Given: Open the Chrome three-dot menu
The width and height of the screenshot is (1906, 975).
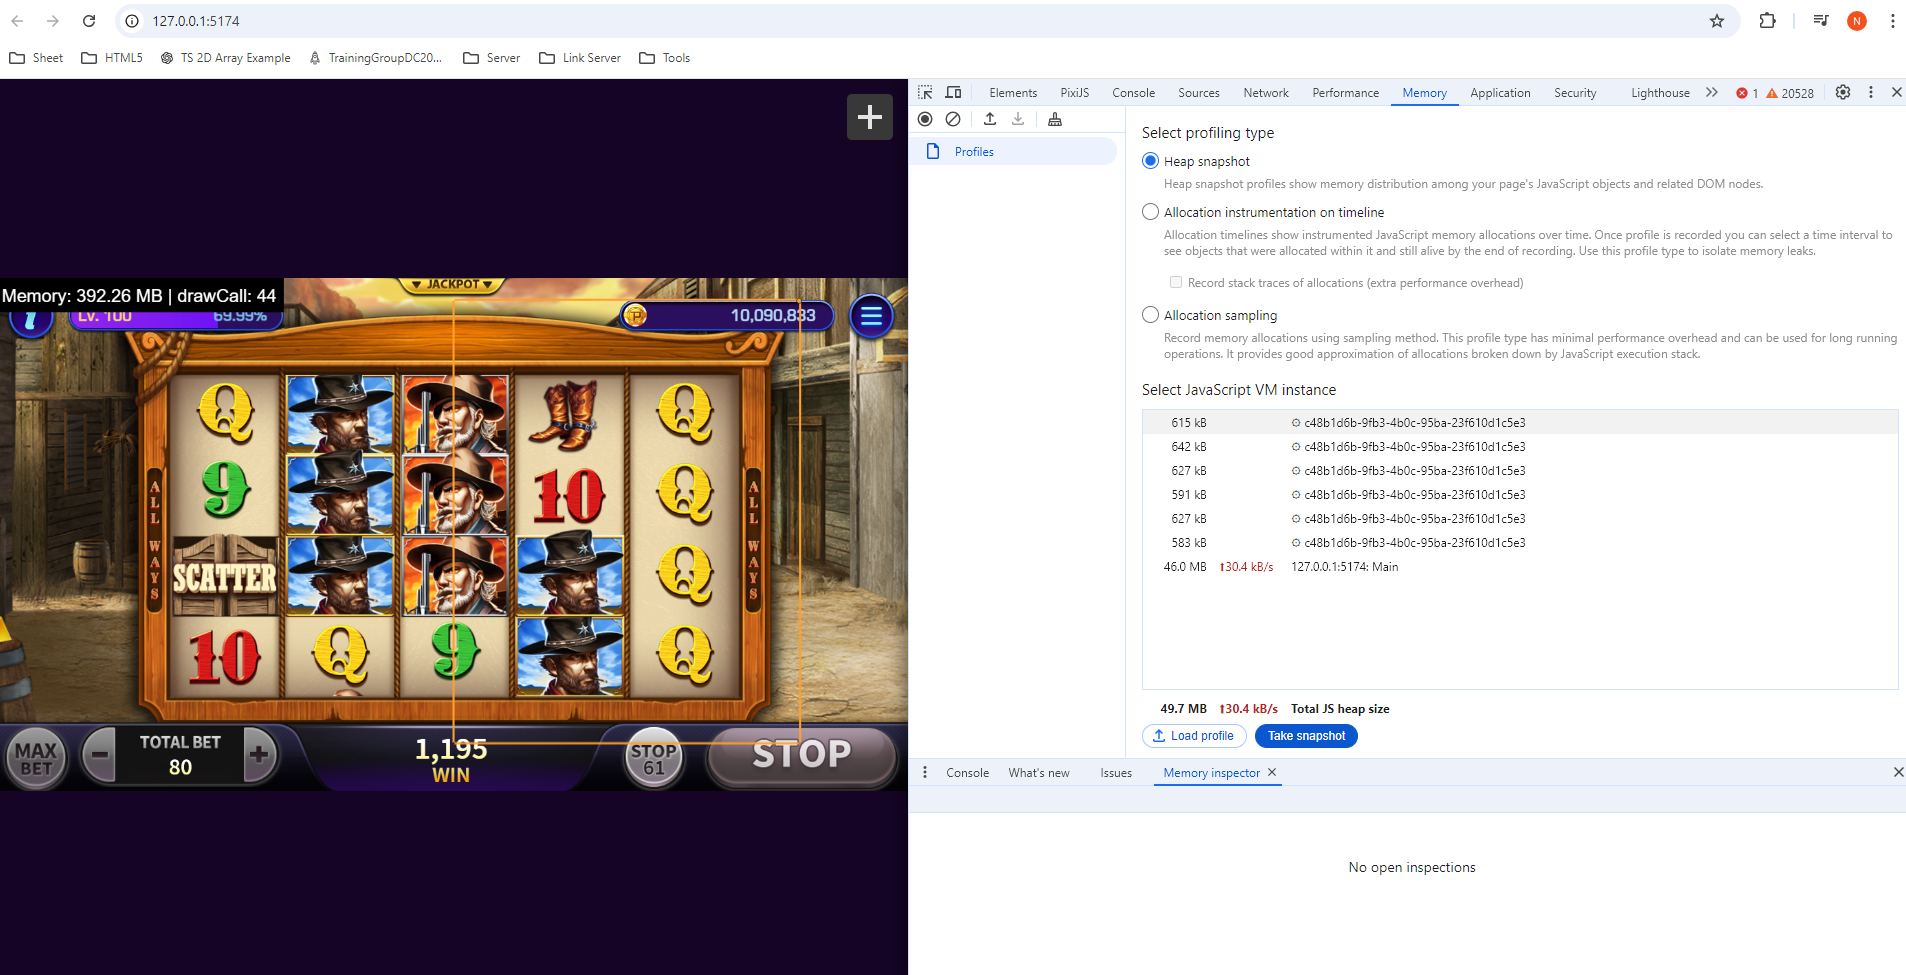Looking at the screenshot, I should tap(1893, 21).
